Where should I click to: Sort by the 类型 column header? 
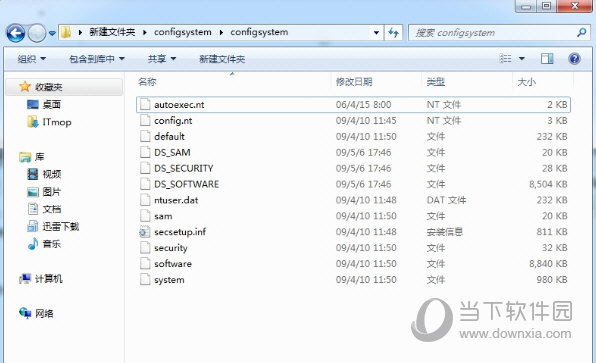(x=436, y=82)
